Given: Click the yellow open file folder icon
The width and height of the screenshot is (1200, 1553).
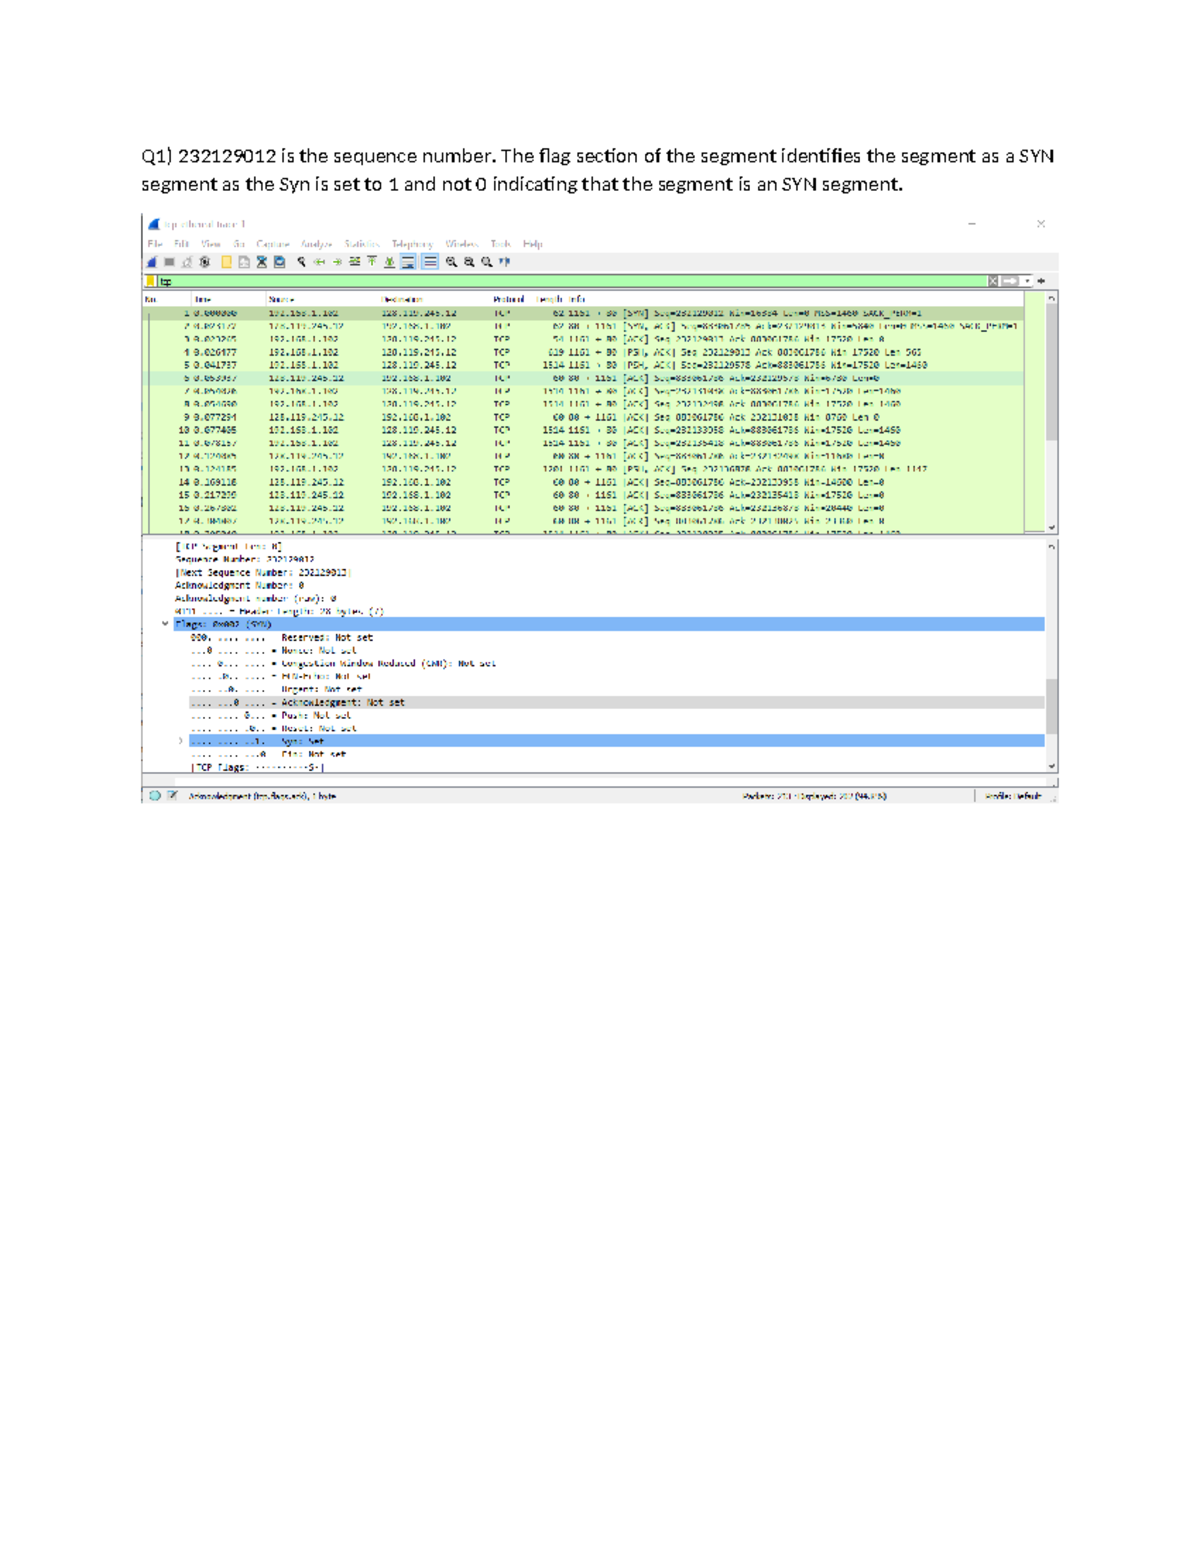Looking at the screenshot, I should 226,262.
